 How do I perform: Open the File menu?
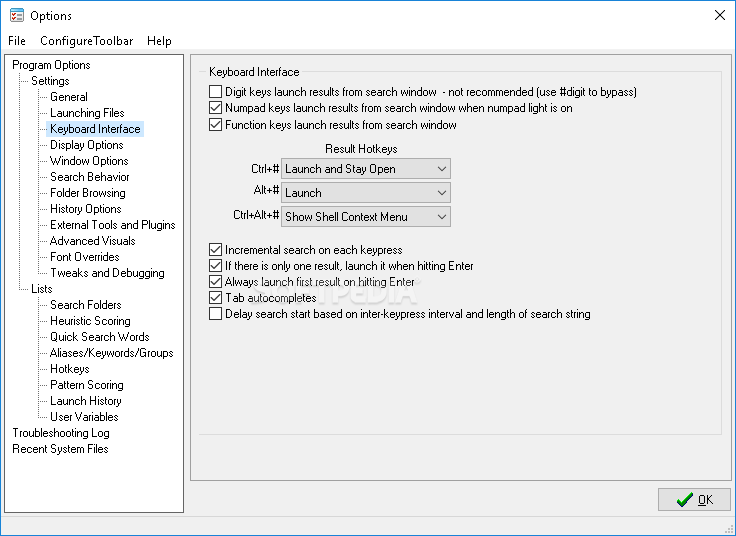[x=17, y=41]
